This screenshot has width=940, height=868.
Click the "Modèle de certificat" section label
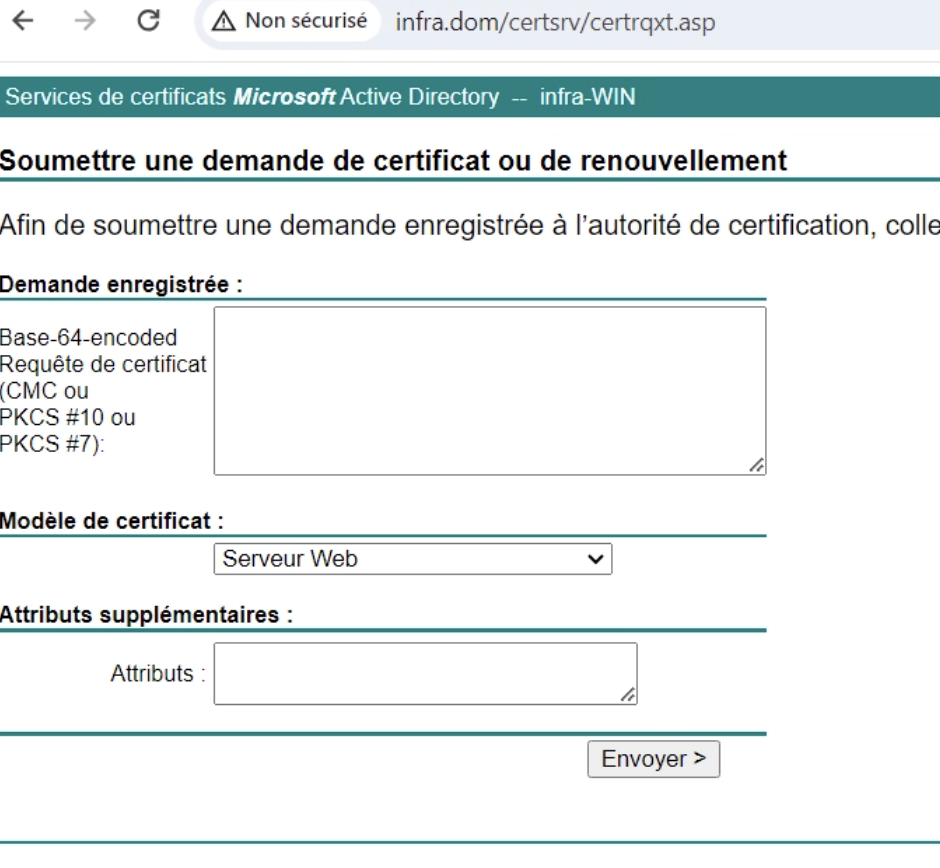coord(111,521)
